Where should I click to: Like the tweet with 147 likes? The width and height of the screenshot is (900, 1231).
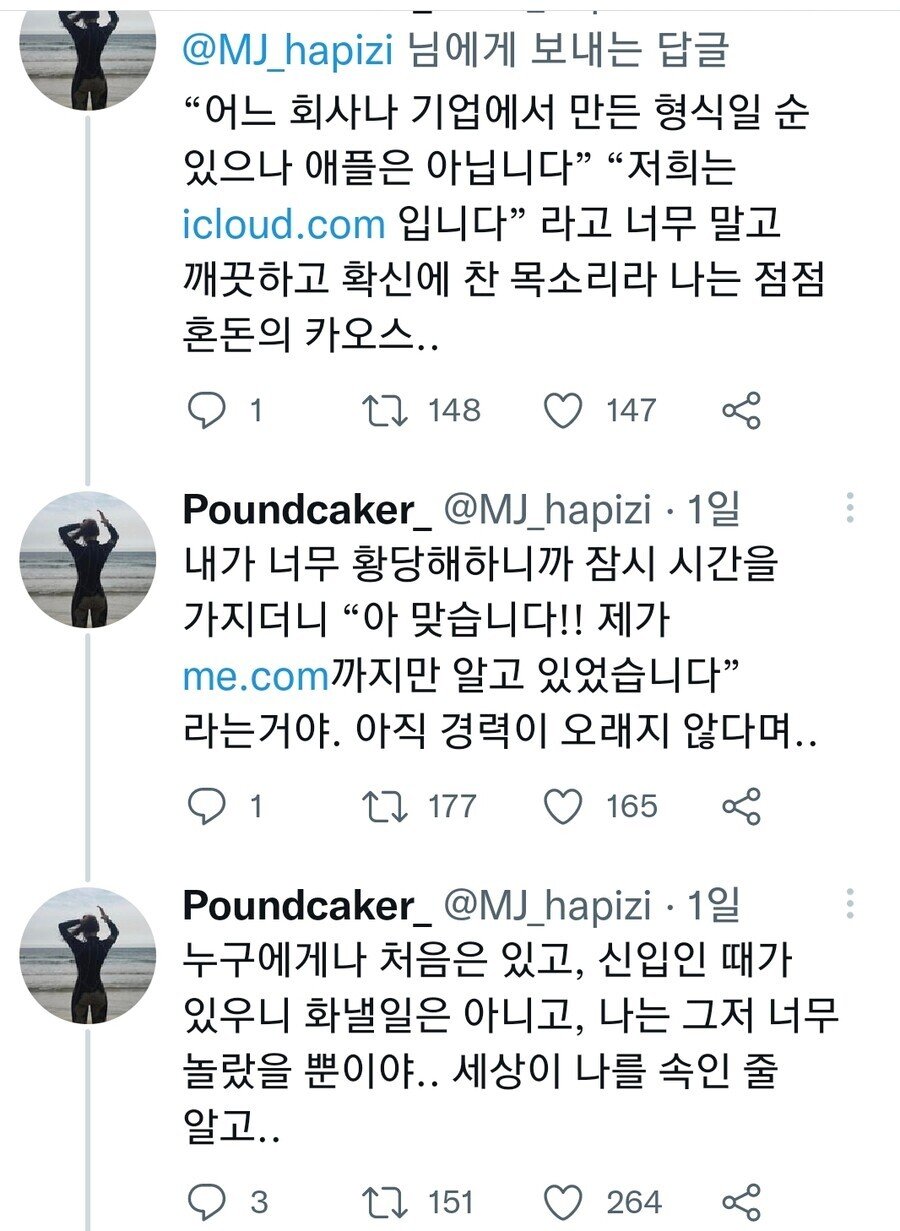tap(563, 410)
